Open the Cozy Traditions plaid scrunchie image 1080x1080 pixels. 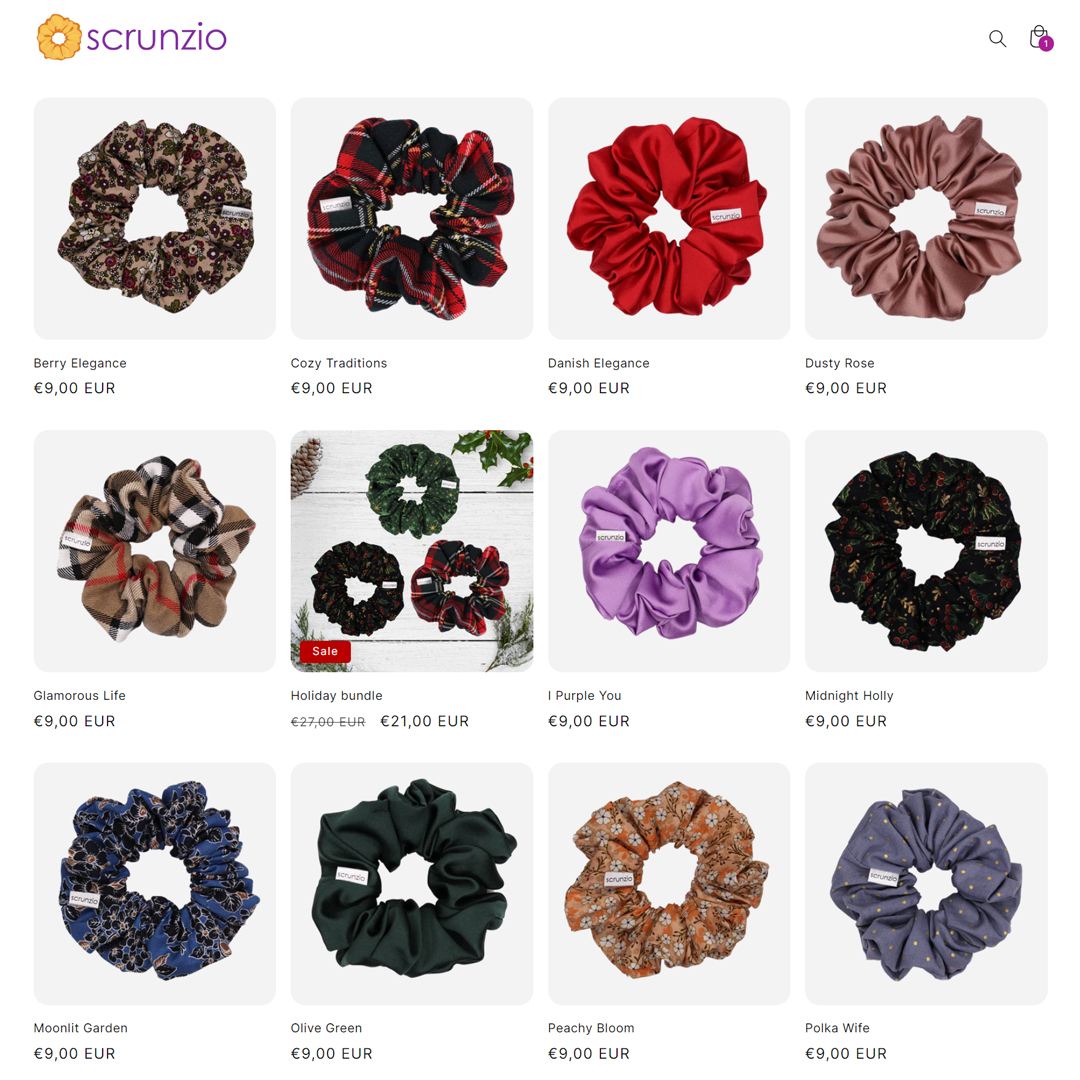tap(412, 218)
